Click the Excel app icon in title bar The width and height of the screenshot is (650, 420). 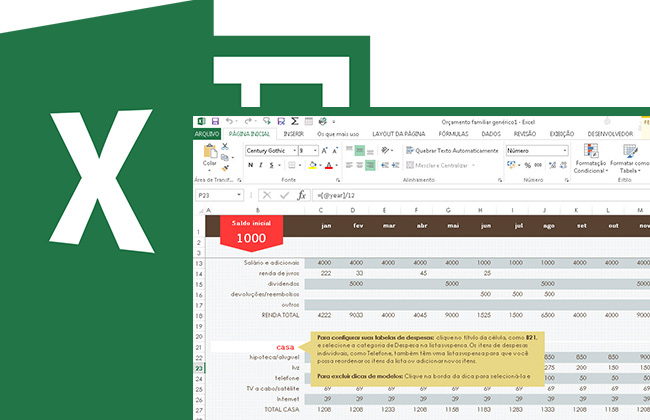(x=201, y=121)
